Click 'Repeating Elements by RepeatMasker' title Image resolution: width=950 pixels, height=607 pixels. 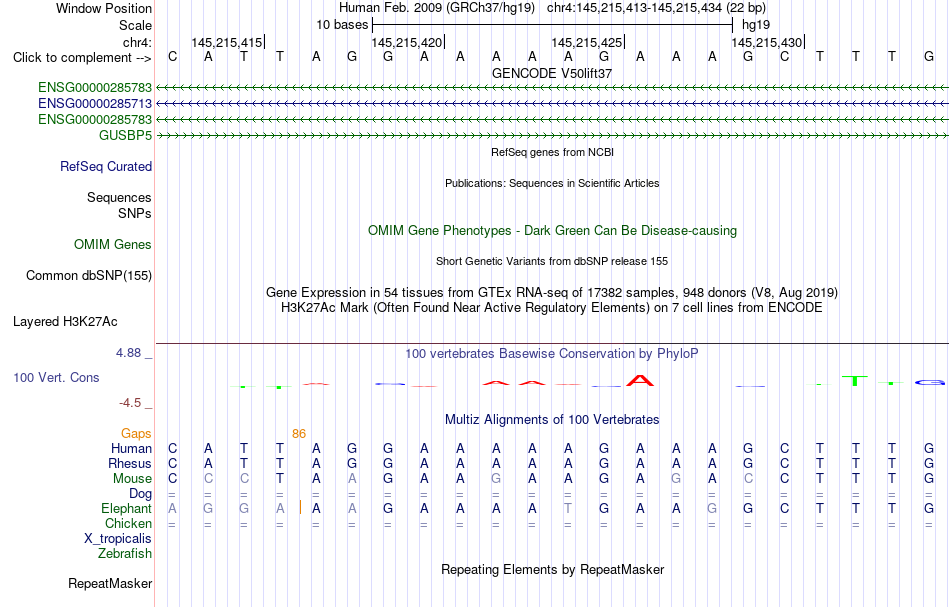(552, 570)
